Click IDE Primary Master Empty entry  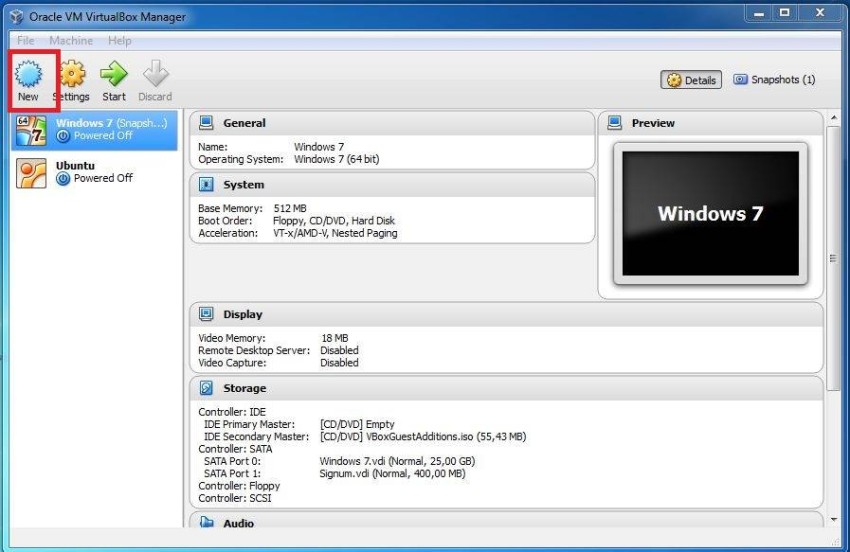point(357,424)
